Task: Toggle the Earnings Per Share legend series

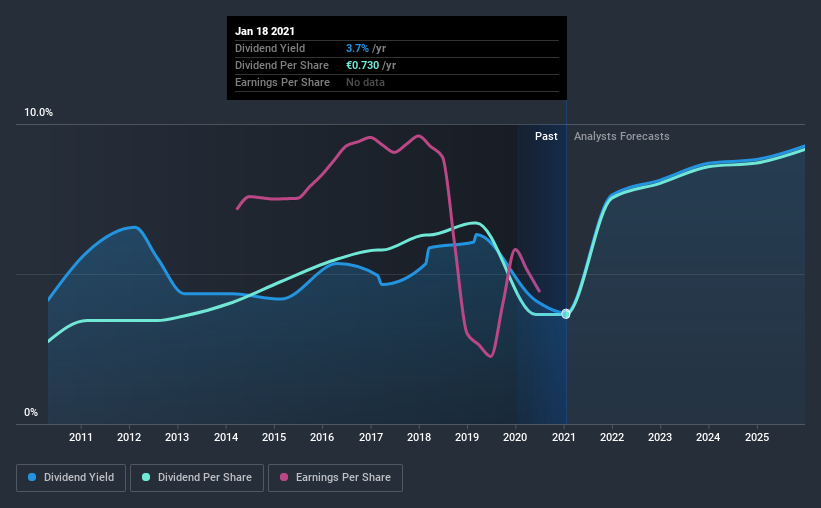Action: [336, 478]
